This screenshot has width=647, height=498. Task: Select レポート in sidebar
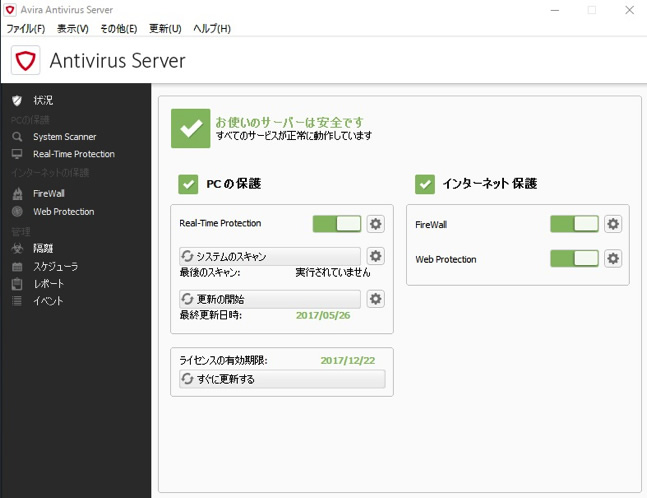[49, 284]
